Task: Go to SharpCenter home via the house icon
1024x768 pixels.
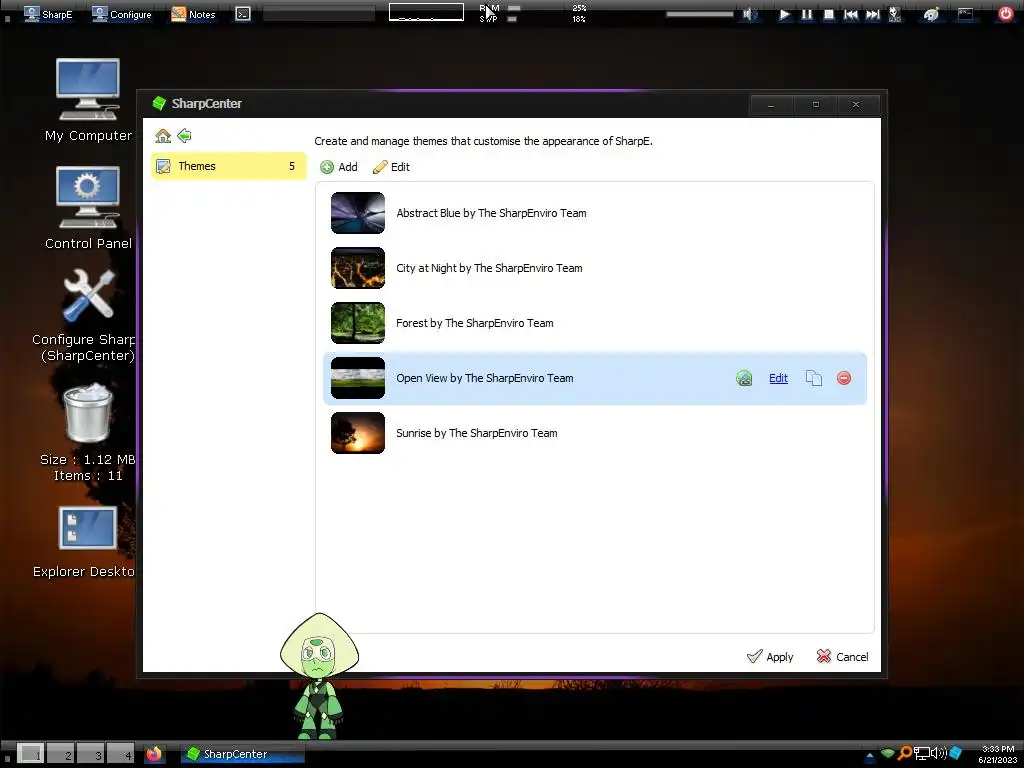Action: [x=163, y=136]
